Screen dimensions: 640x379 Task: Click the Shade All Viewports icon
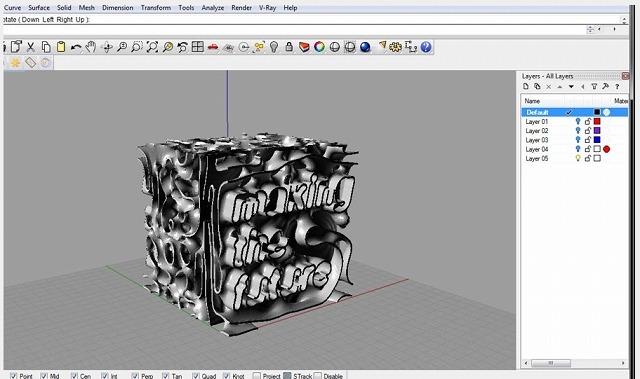350,47
